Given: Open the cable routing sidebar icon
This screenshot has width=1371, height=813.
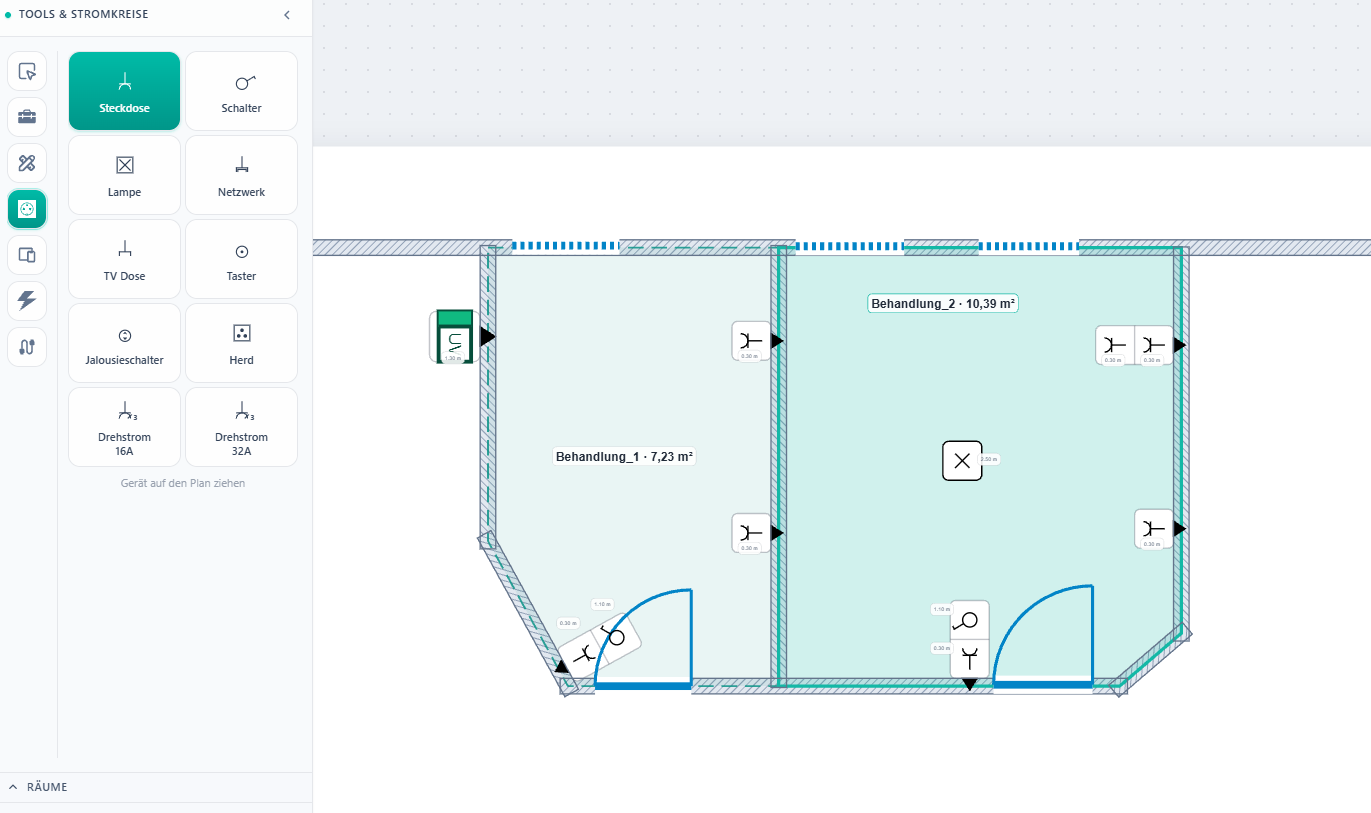Looking at the screenshot, I should tap(27, 347).
